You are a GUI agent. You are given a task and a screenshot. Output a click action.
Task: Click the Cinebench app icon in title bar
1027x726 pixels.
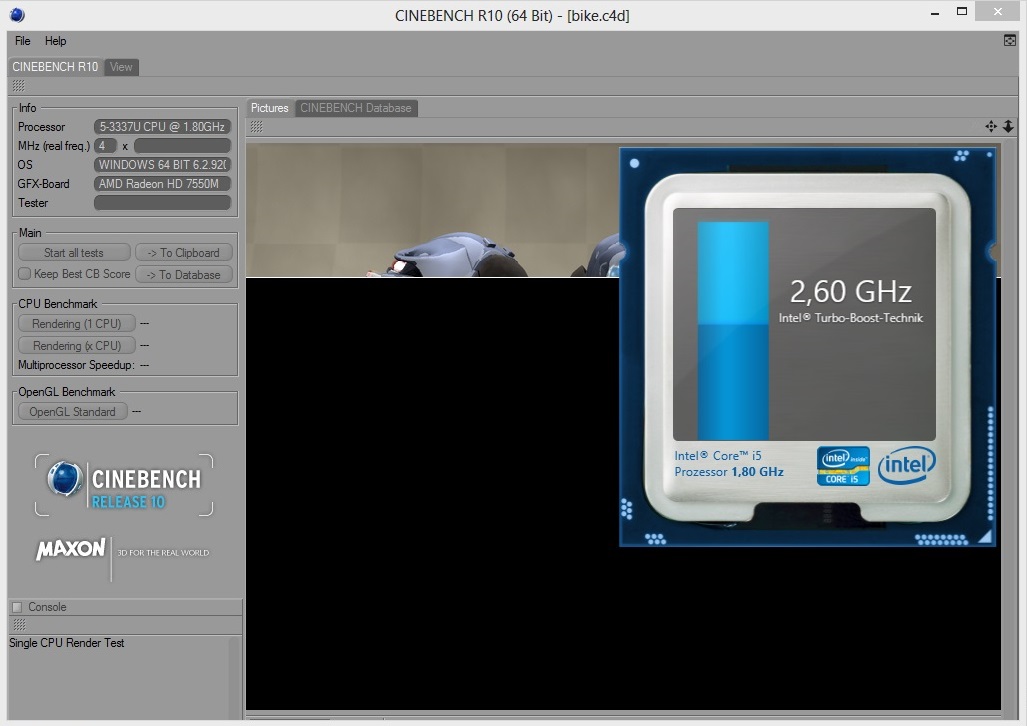tap(17, 14)
